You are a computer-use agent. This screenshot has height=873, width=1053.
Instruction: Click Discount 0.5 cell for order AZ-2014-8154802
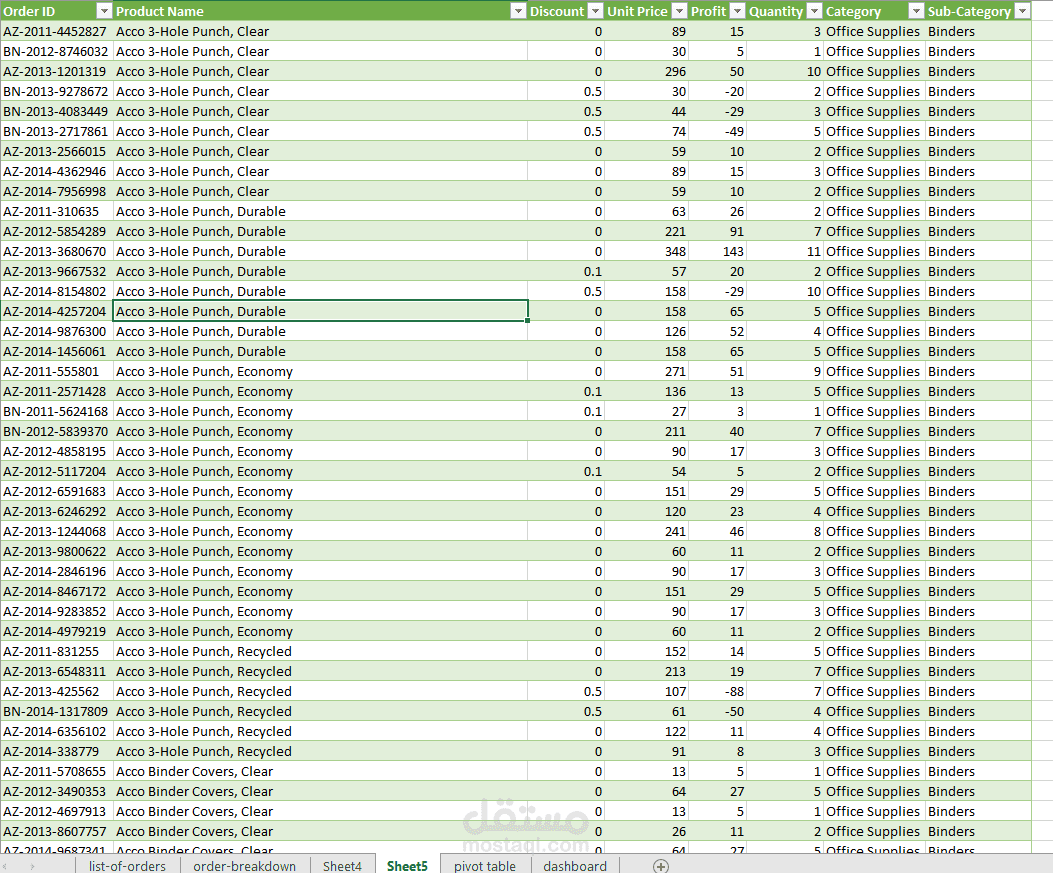point(565,291)
